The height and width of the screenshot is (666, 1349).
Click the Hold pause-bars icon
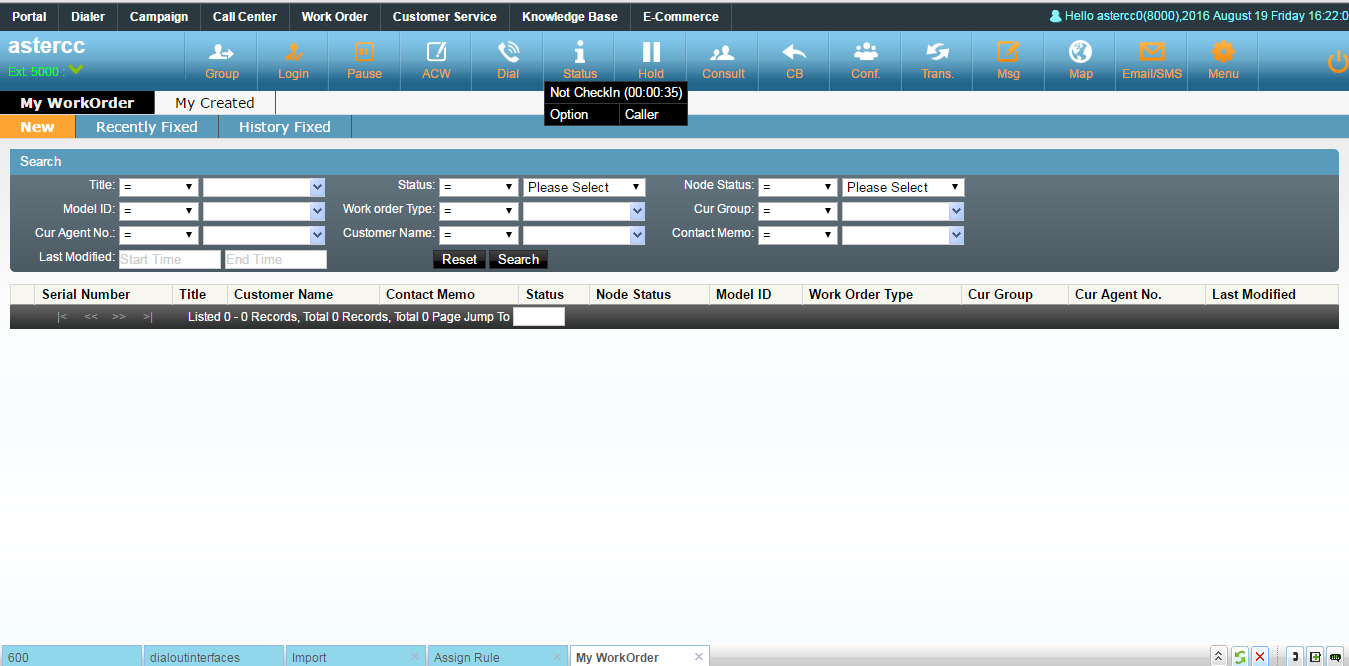[651, 53]
